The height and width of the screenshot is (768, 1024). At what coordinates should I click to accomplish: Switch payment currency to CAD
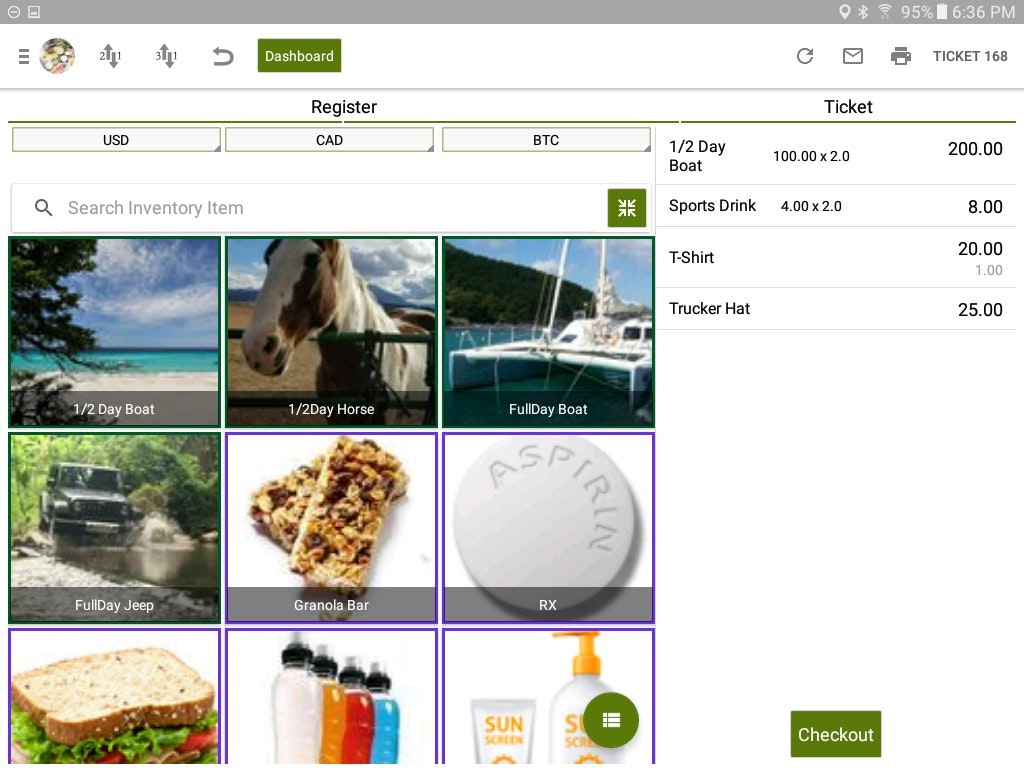tap(329, 139)
